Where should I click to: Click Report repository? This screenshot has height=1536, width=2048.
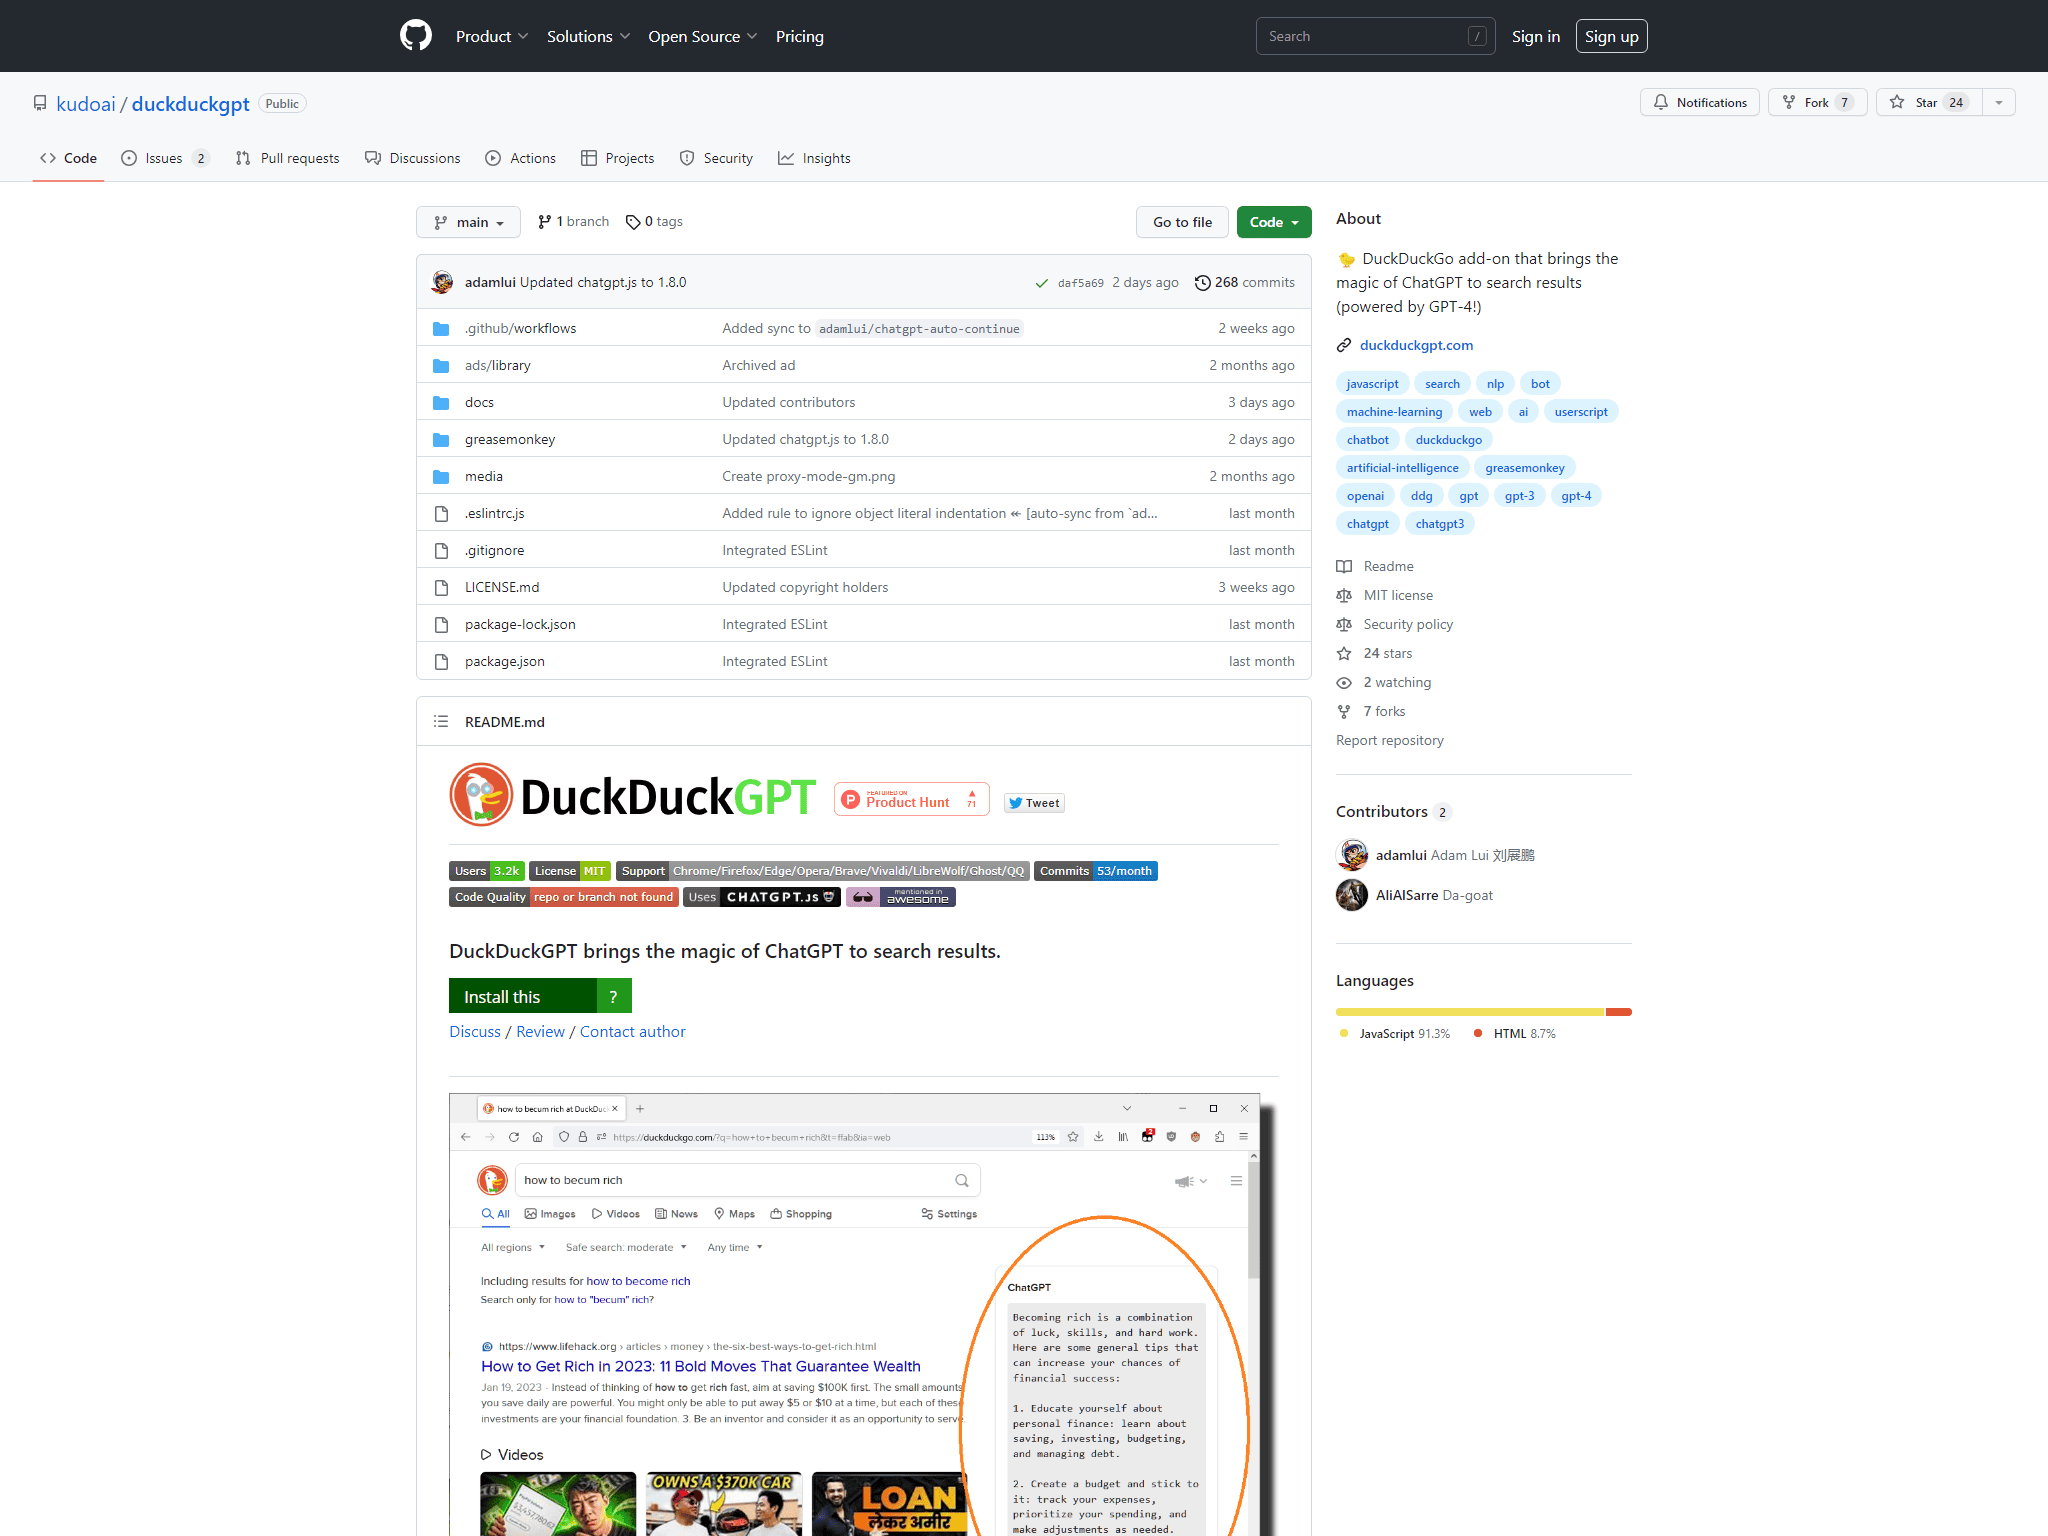click(1390, 740)
